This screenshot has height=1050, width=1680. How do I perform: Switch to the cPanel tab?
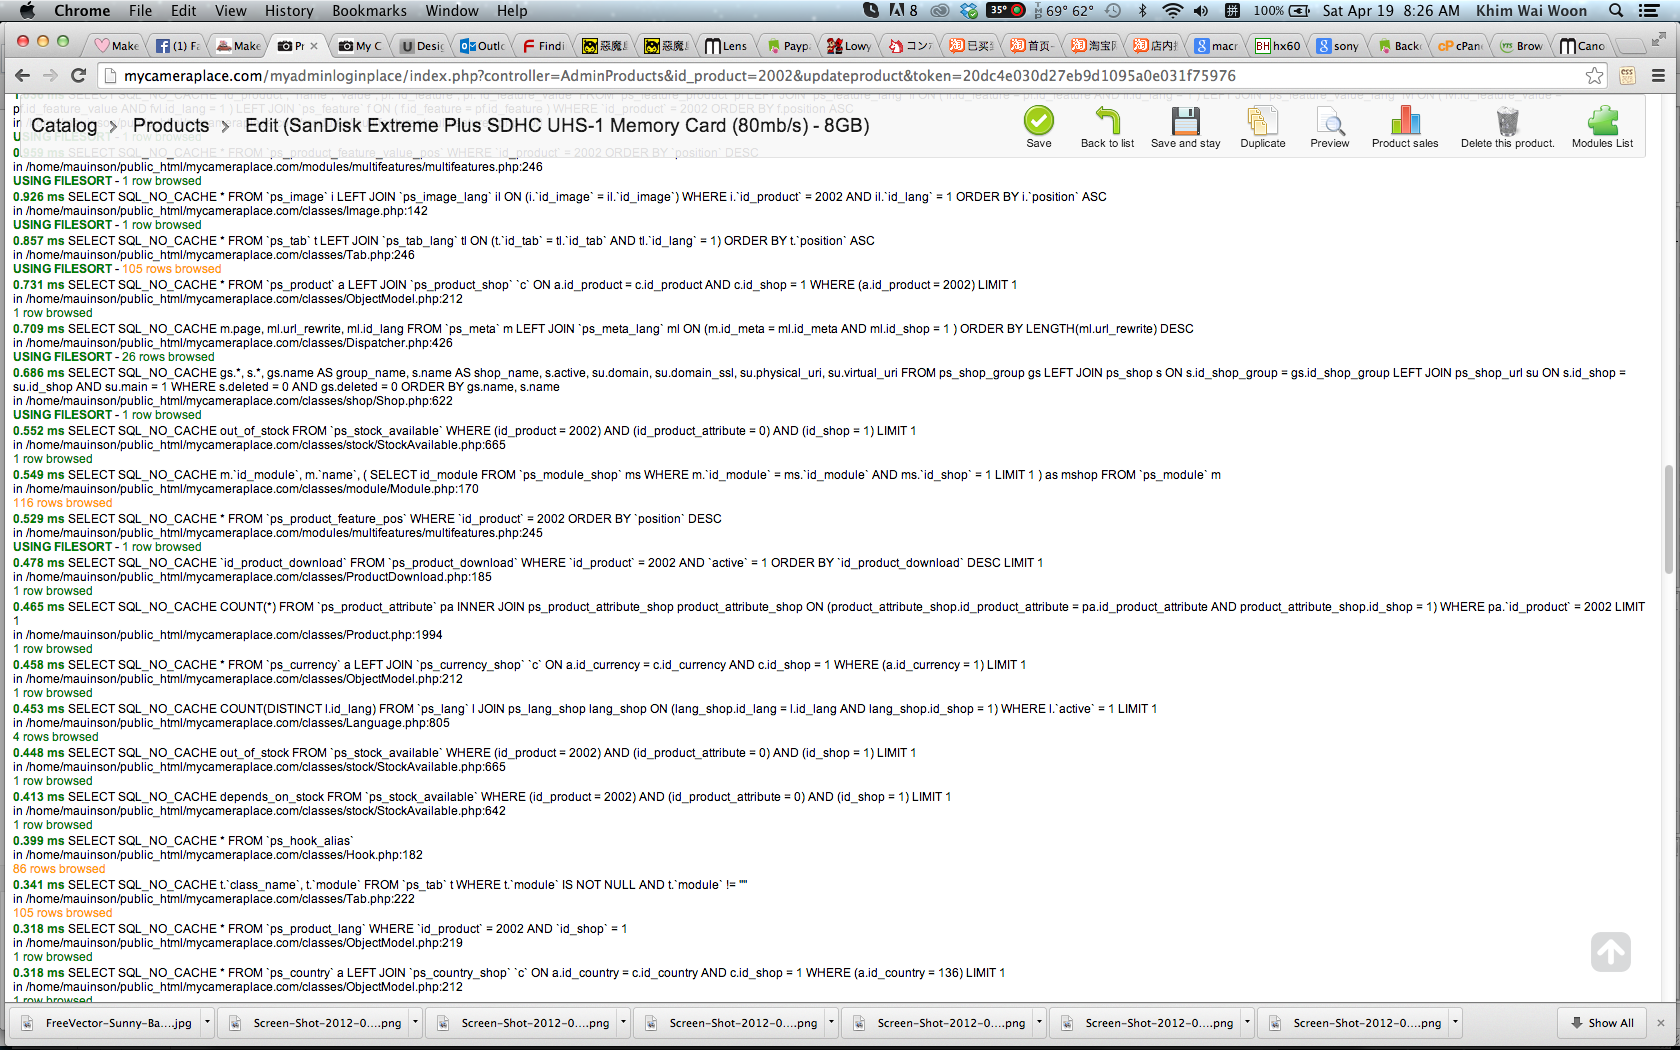pos(1460,46)
